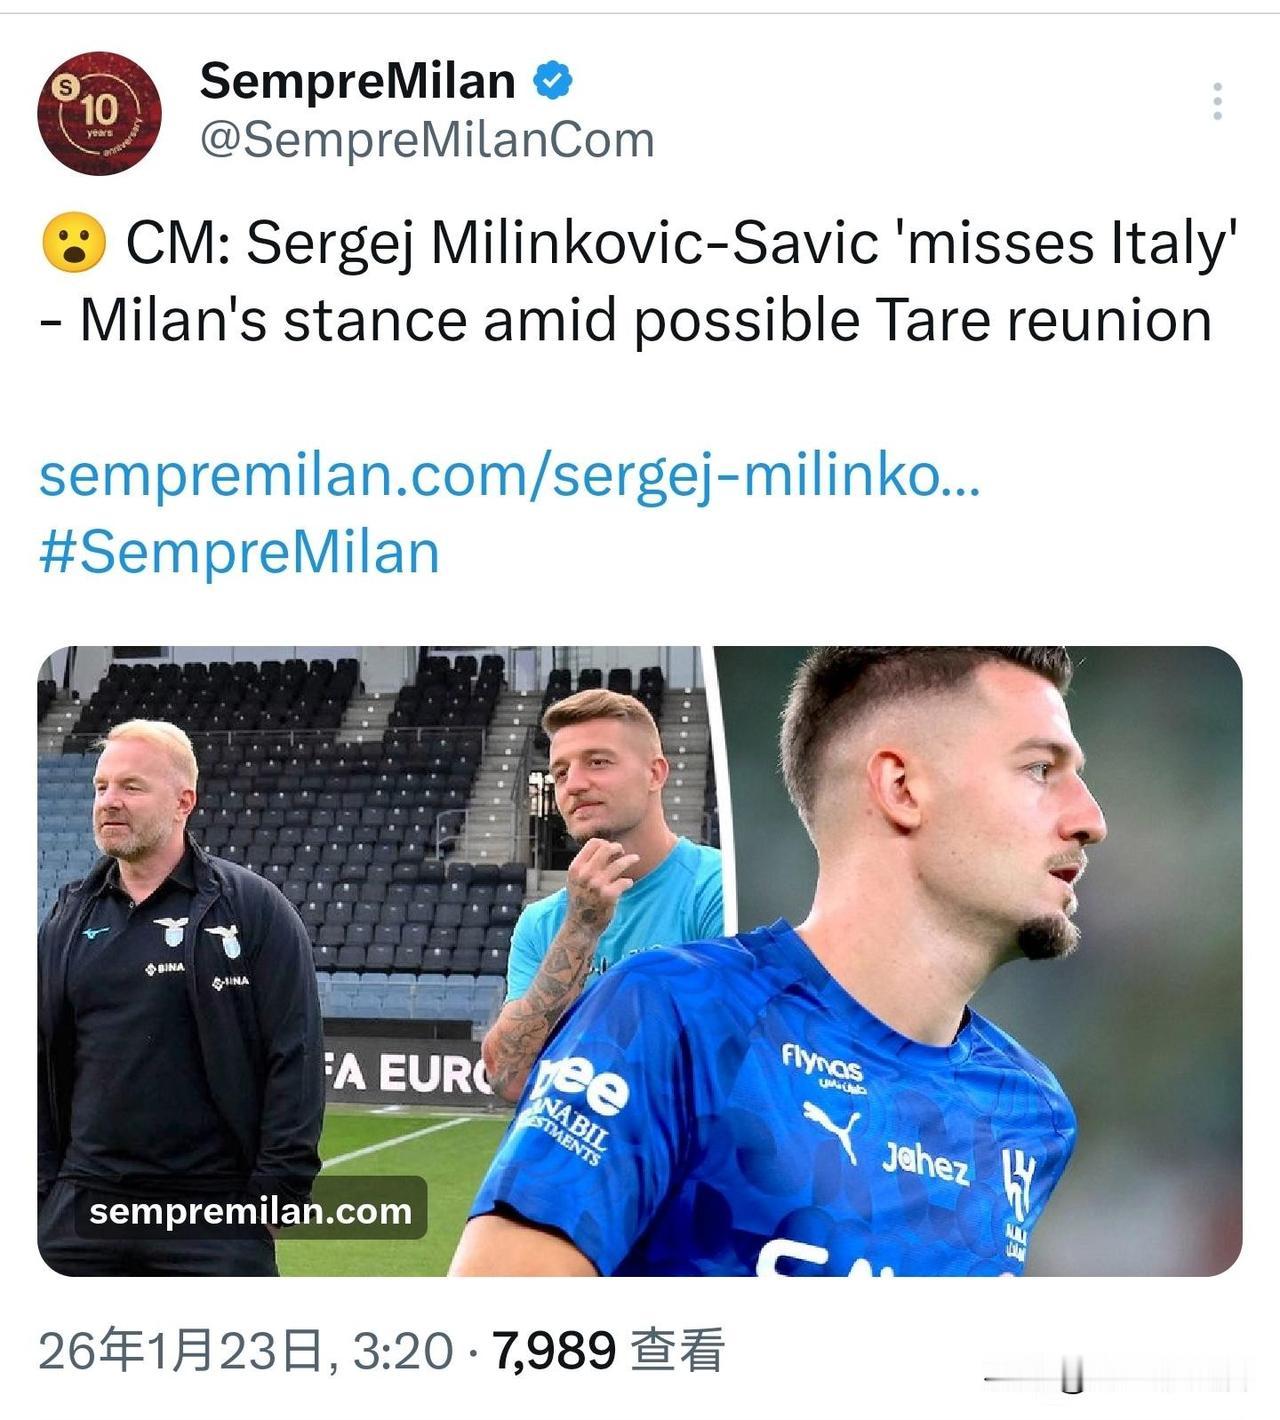Click the Jahez sponsor logo on the jersey
Image resolution: width=1280 pixels, height=1420 pixels.
(925, 1163)
